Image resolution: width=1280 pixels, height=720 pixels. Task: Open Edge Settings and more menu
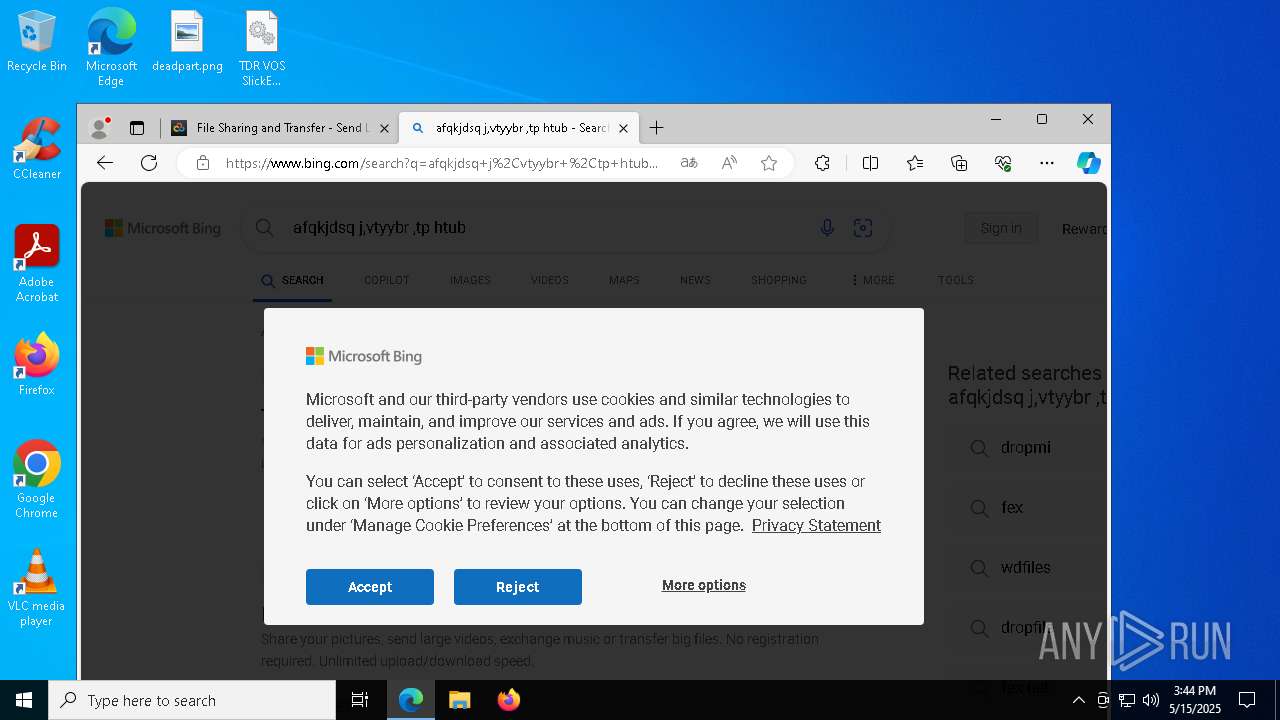(1047, 163)
